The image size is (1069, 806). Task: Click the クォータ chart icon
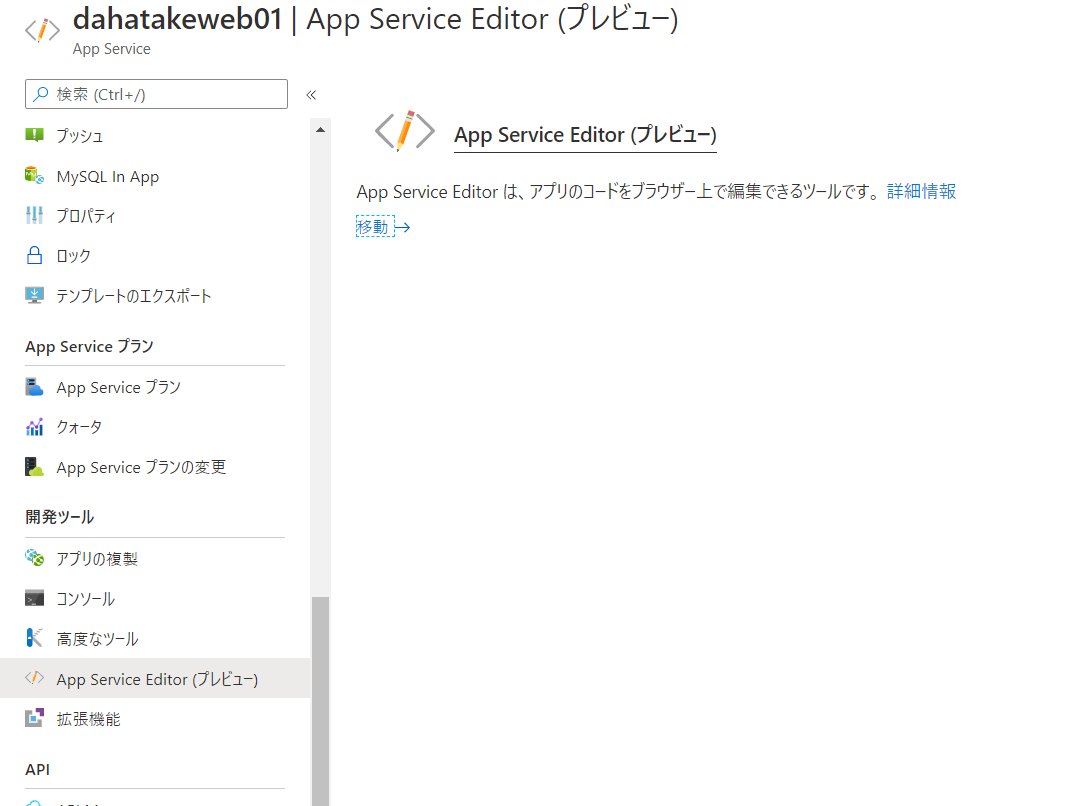point(34,427)
